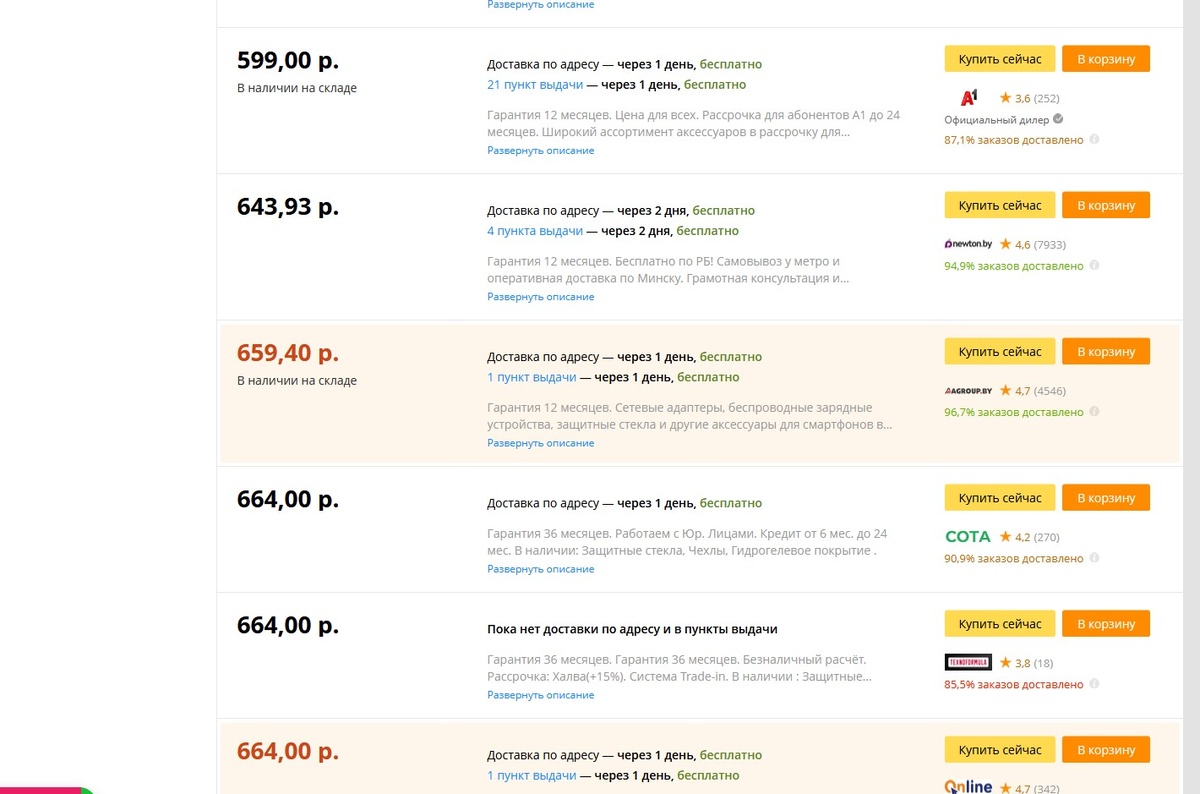The height and width of the screenshot is (794, 1200).
Task: Click the Teknoformula seller logo
Action: click(x=967, y=663)
